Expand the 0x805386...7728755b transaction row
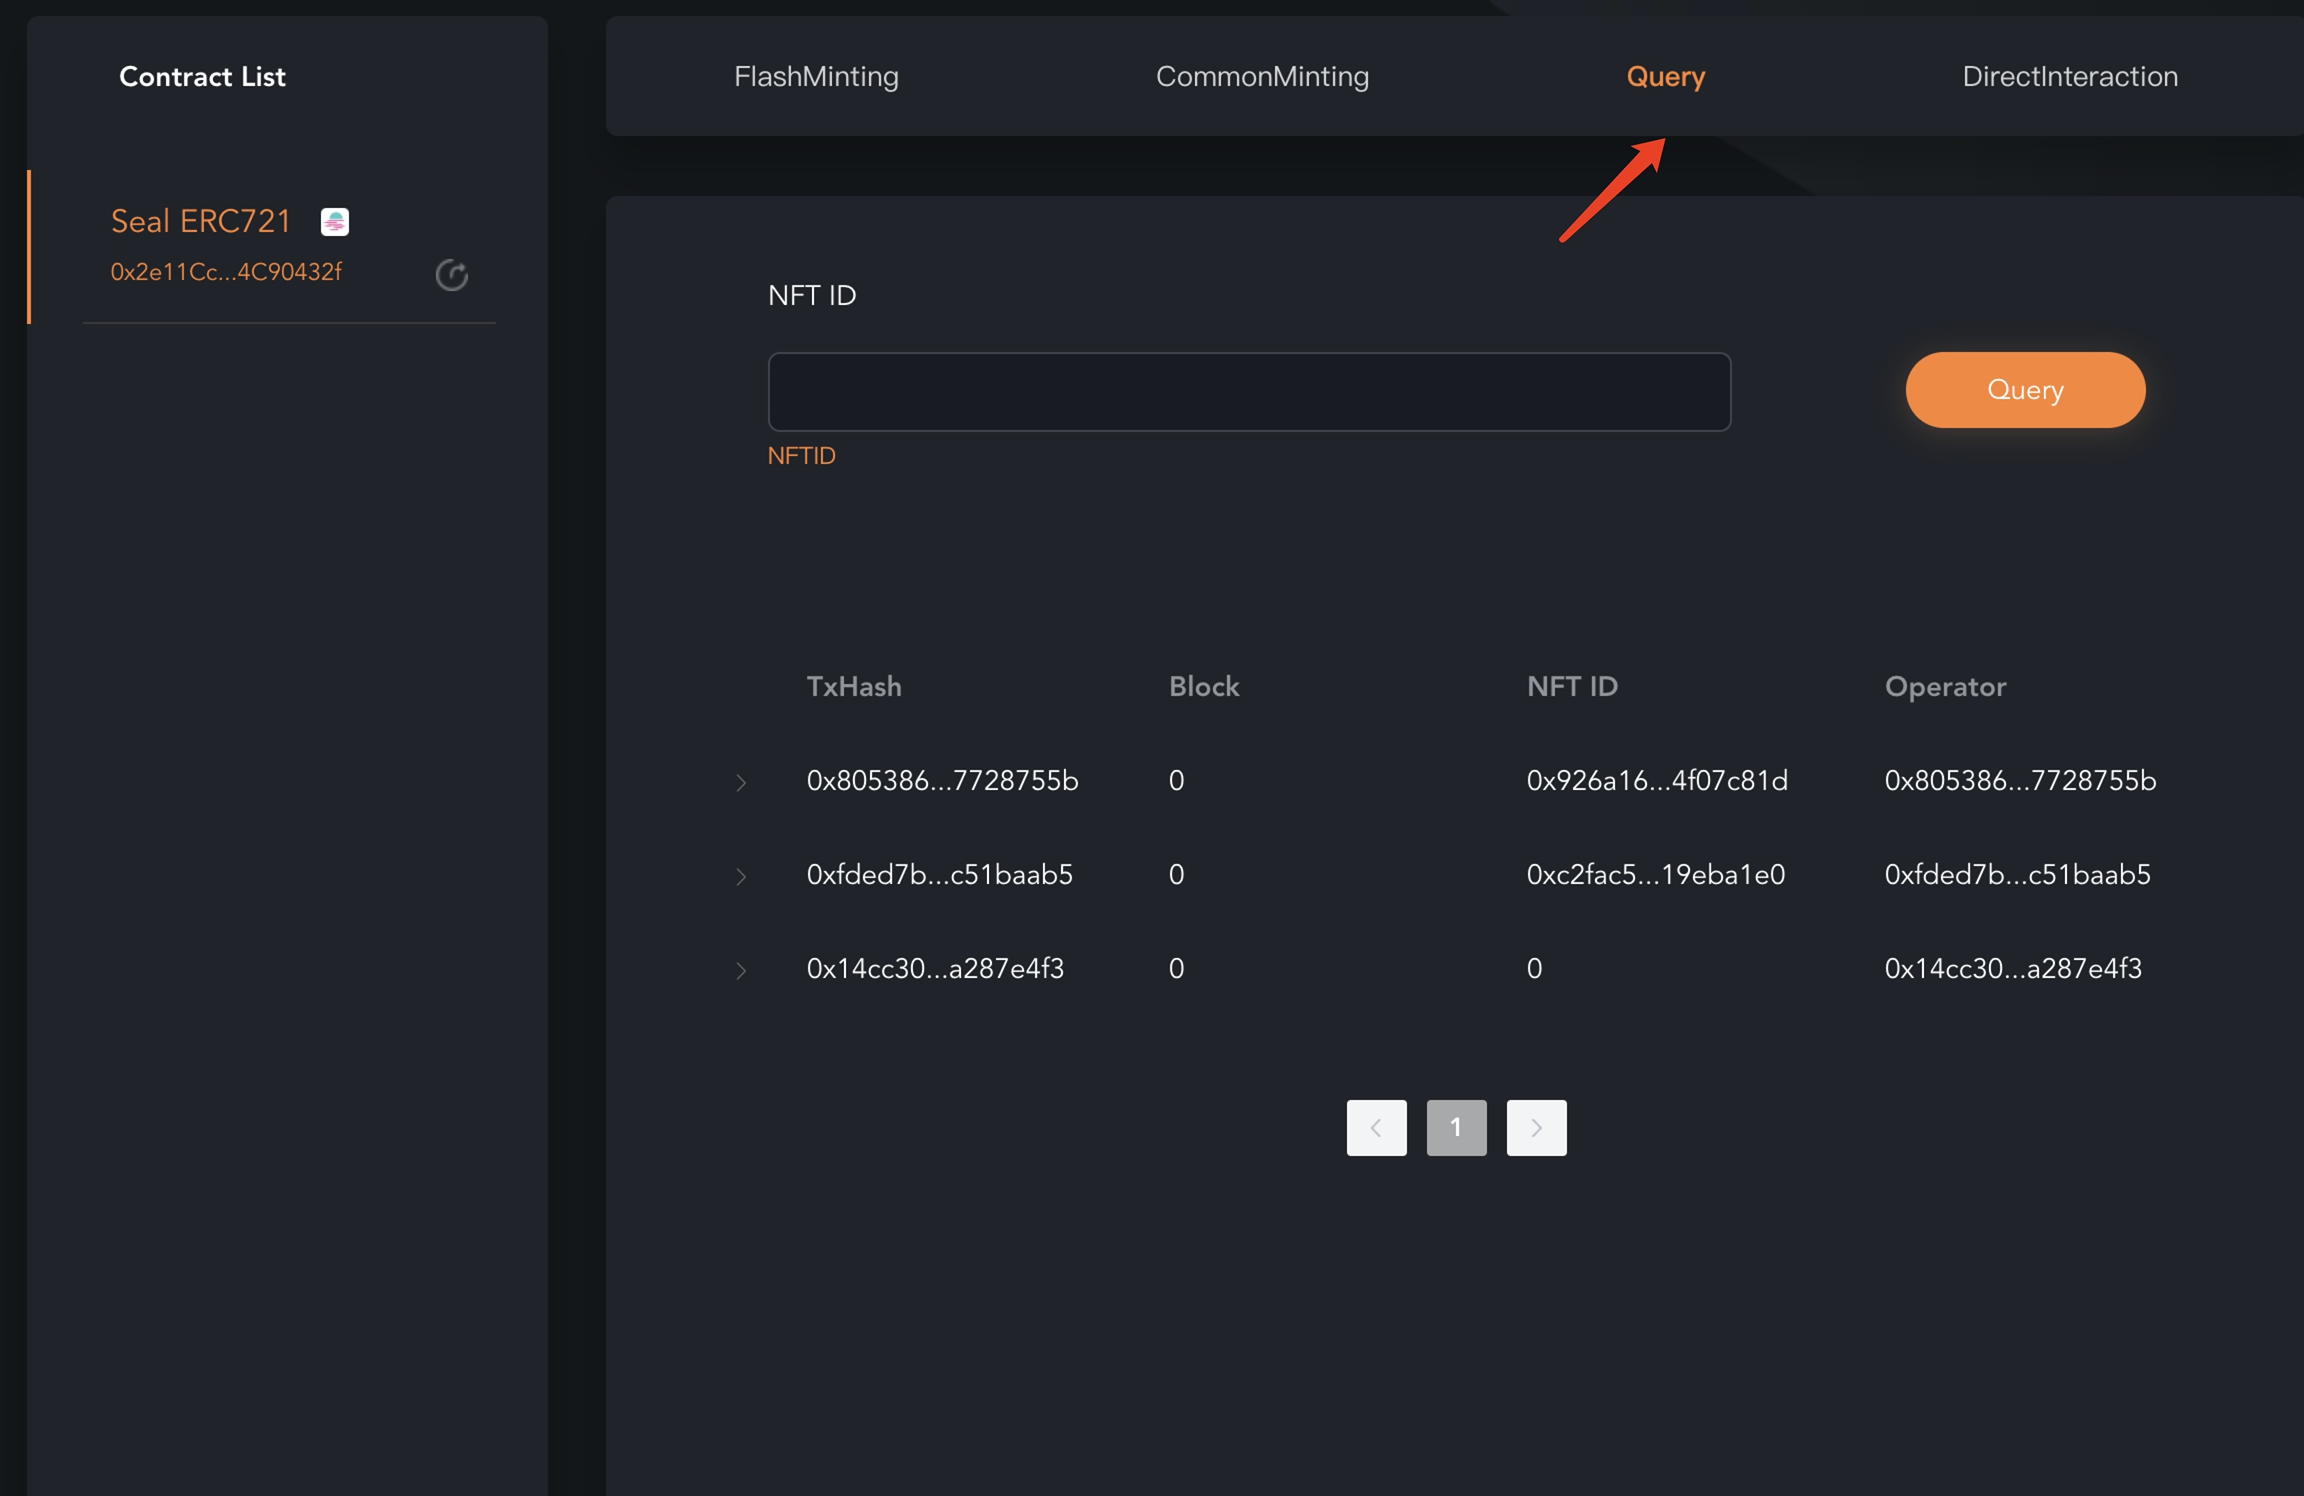 coord(741,782)
